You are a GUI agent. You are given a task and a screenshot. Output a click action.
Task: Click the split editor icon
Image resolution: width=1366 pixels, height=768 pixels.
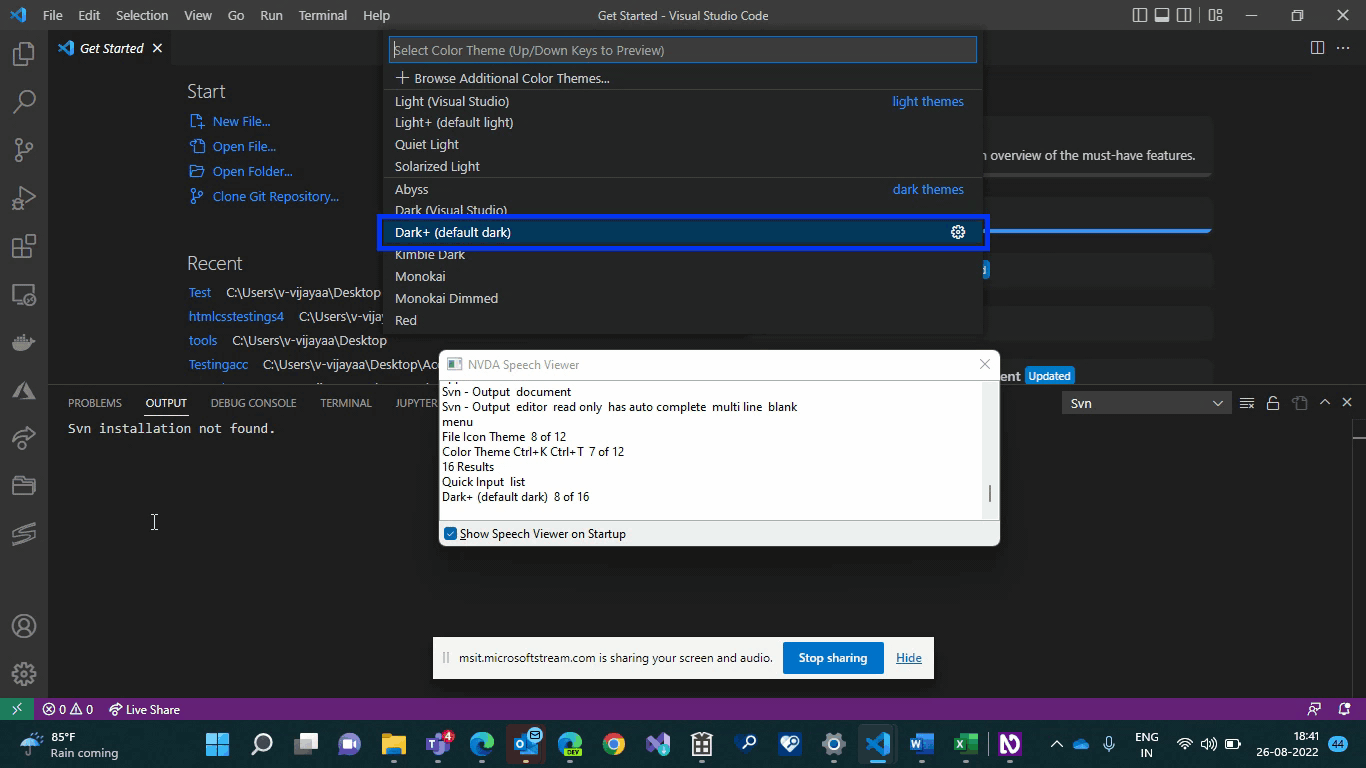pyautogui.click(x=1318, y=48)
